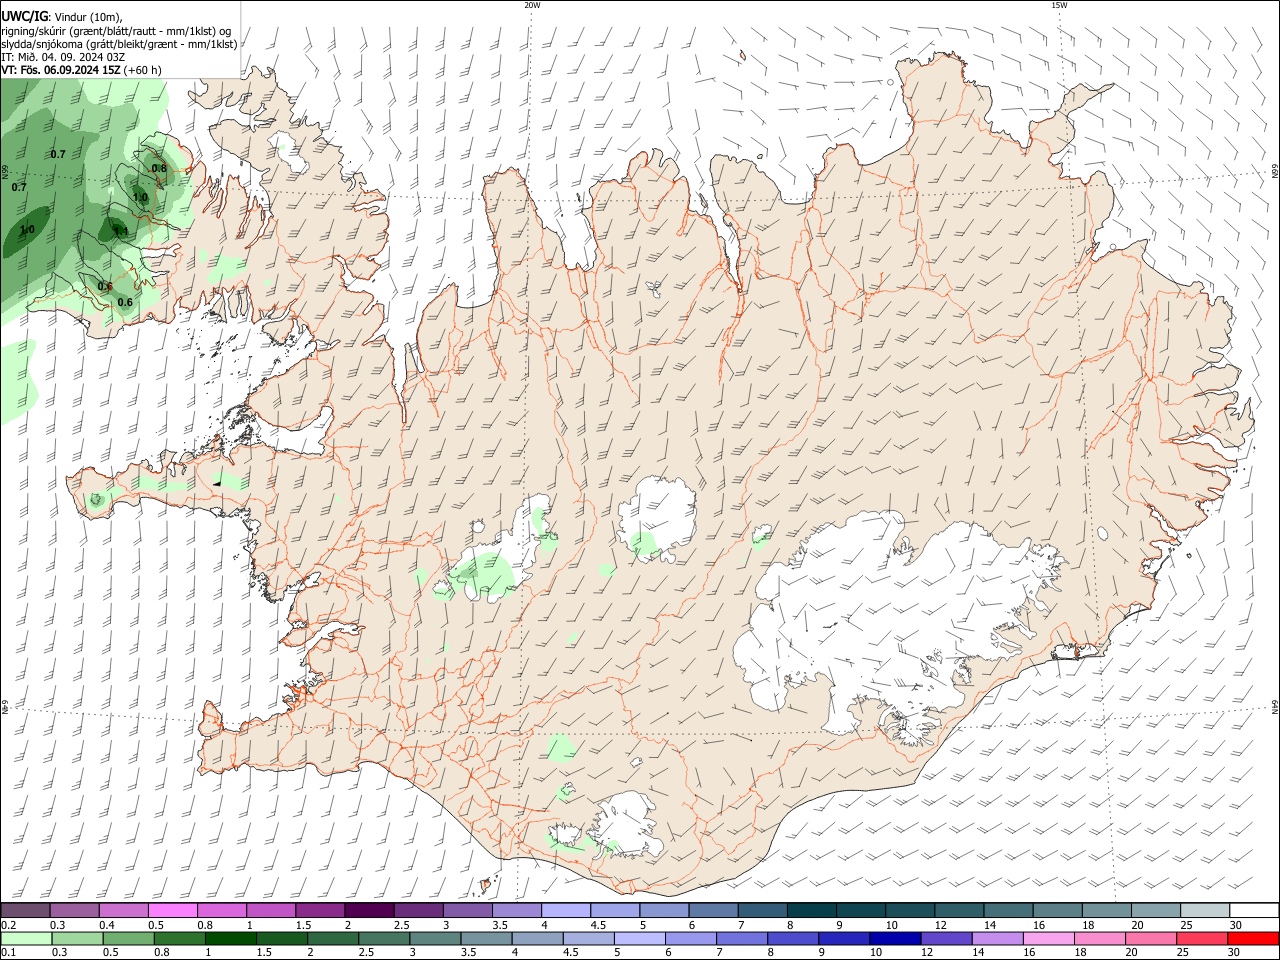The image size is (1280, 960).
Task: Click the bright pink 0.5 swatch, upper legend
Action: pos(172,911)
